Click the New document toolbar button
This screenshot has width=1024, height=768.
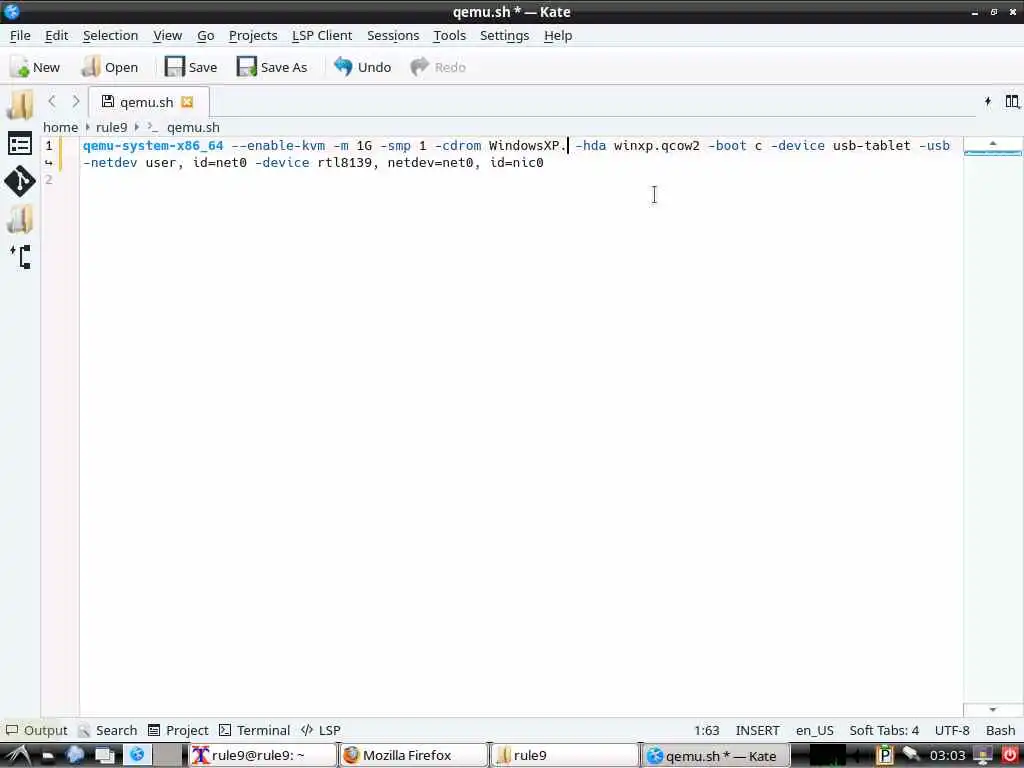click(35, 67)
